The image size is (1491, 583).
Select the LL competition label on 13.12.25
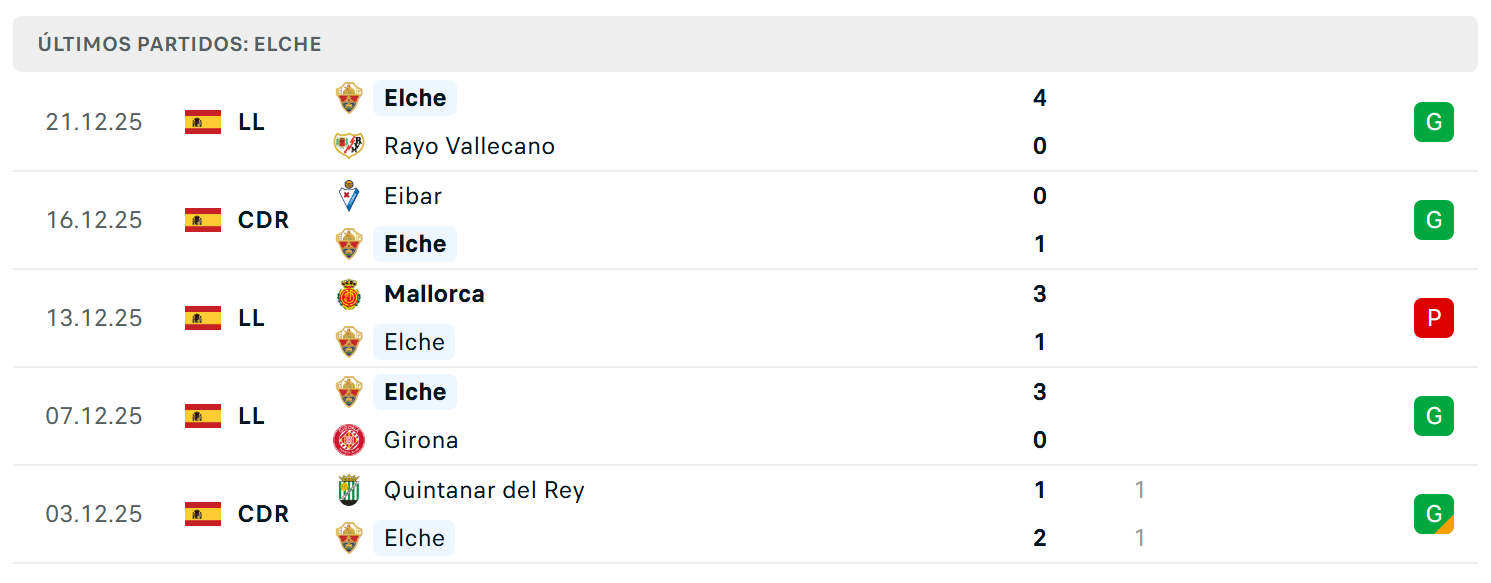(251, 318)
